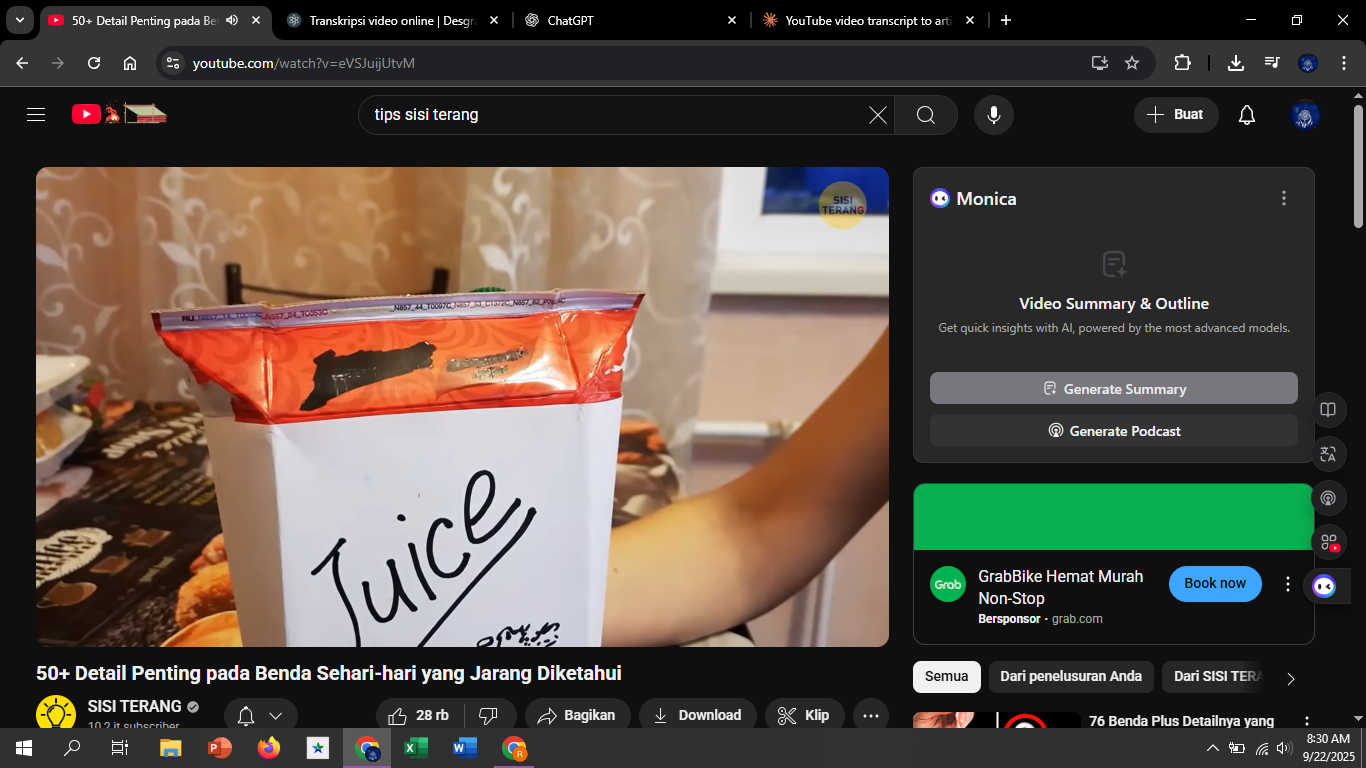The image size is (1366, 768).
Task: Open Monica reading mode book icon
Action: point(1328,410)
